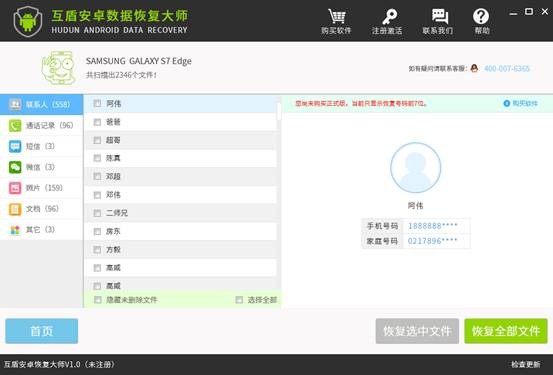This screenshot has width=553, height=375.
Task: Open the 帮助 question mark icon
Action: click(481, 16)
